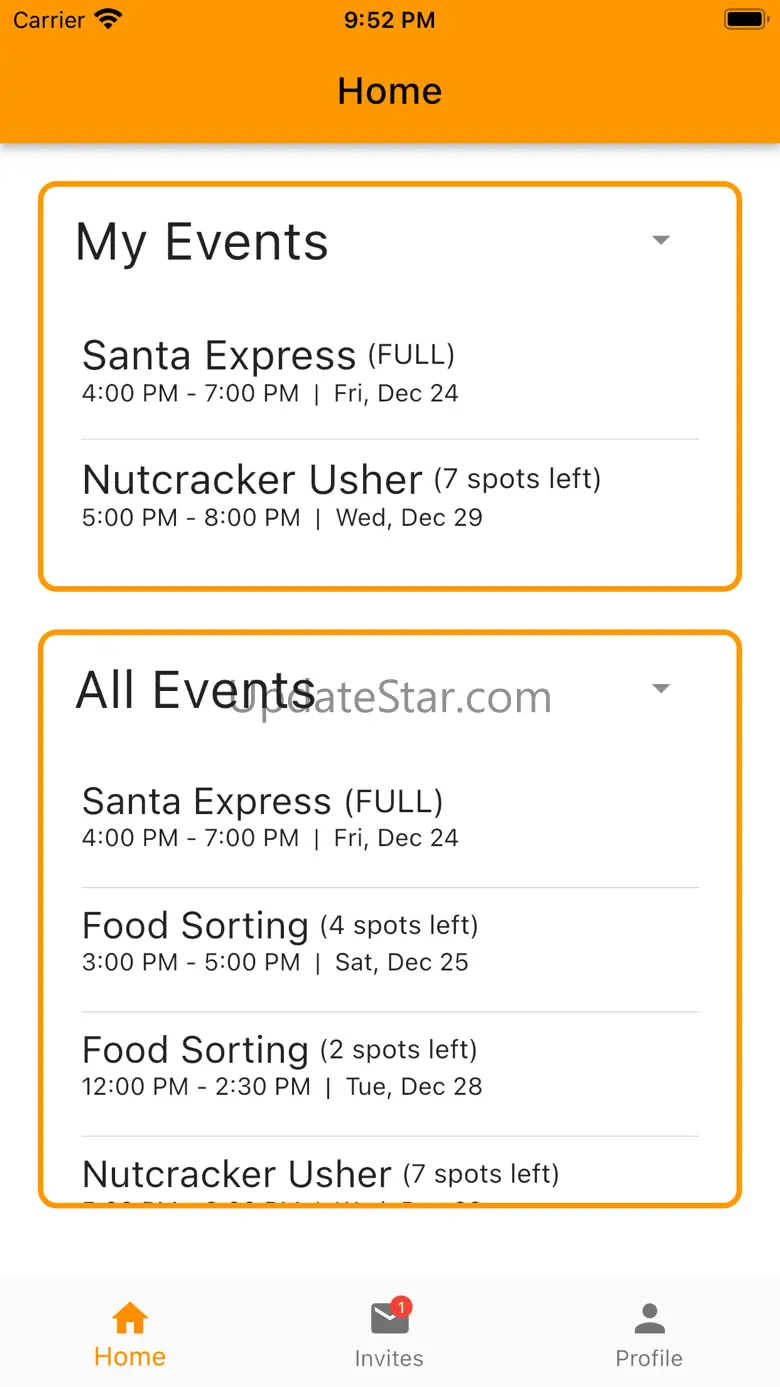This screenshot has height=1387, width=780.
Task: Tap the Wi-Fi status icon
Action: pyautogui.click(x=108, y=19)
